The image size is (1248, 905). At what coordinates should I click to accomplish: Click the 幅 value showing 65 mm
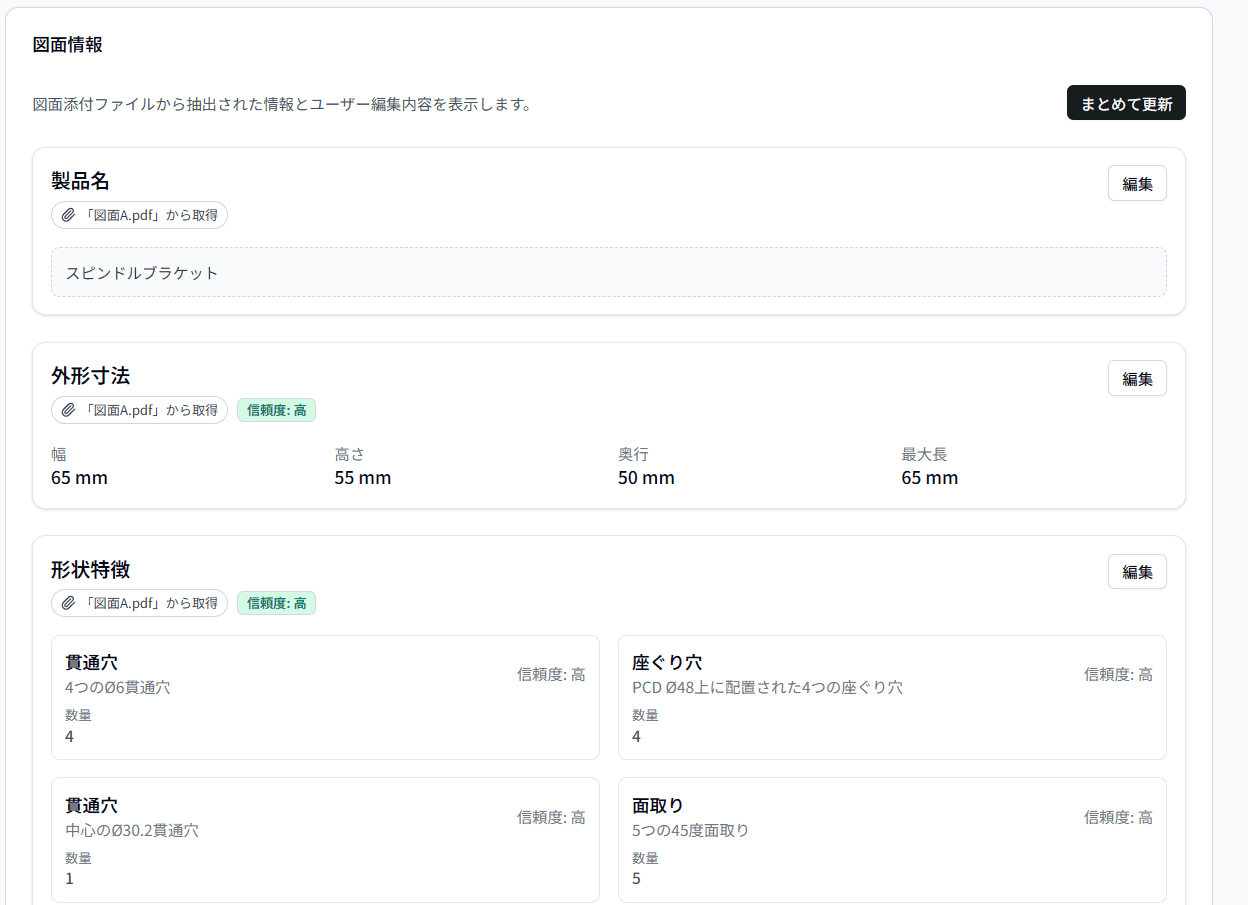point(79,478)
